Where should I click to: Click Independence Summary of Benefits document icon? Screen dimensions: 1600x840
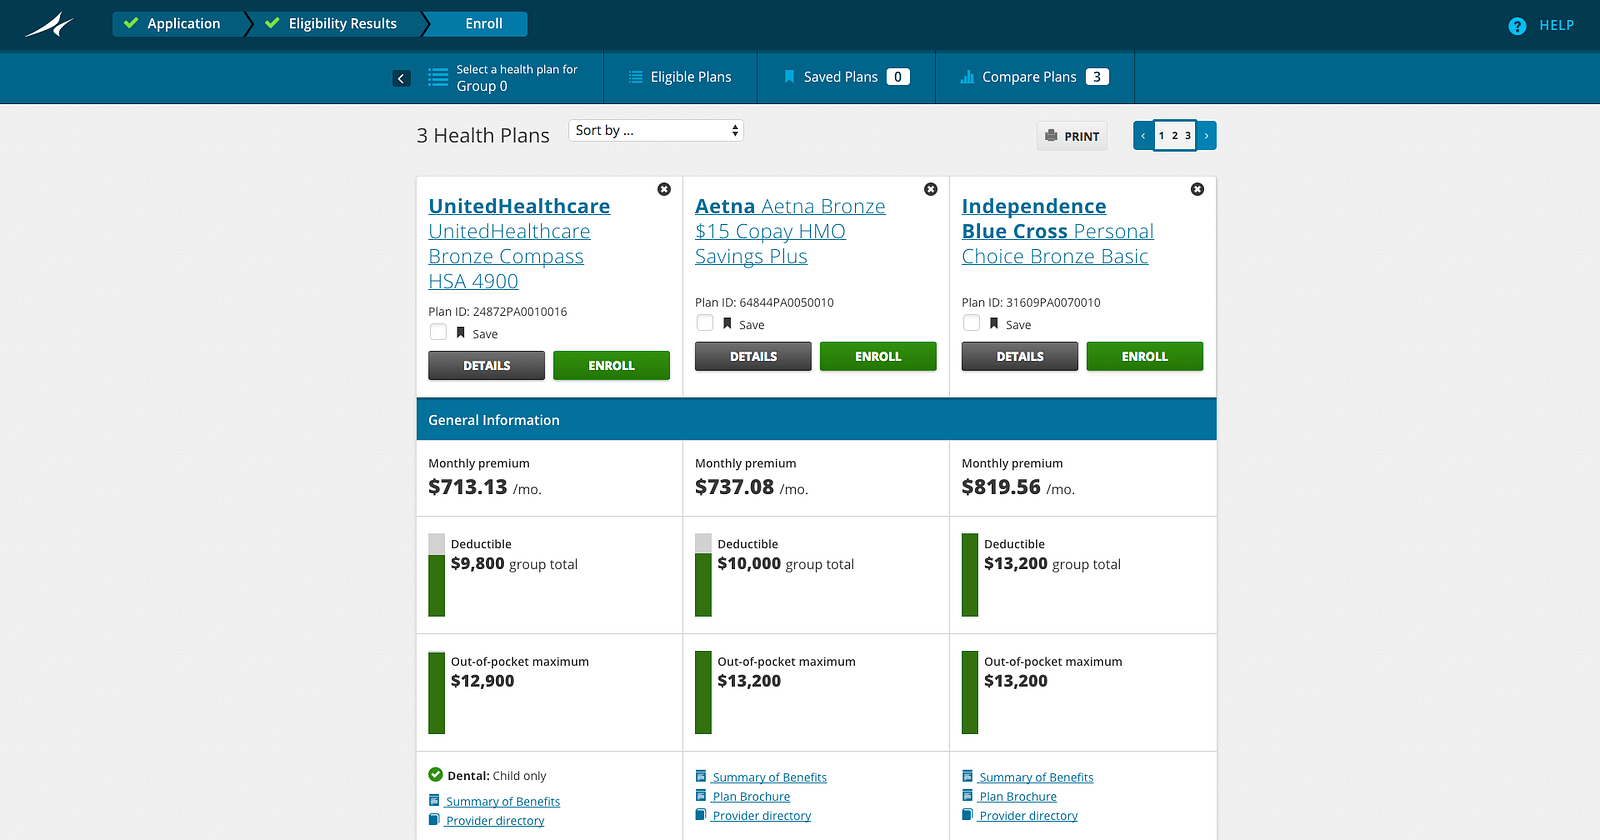(x=968, y=776)
